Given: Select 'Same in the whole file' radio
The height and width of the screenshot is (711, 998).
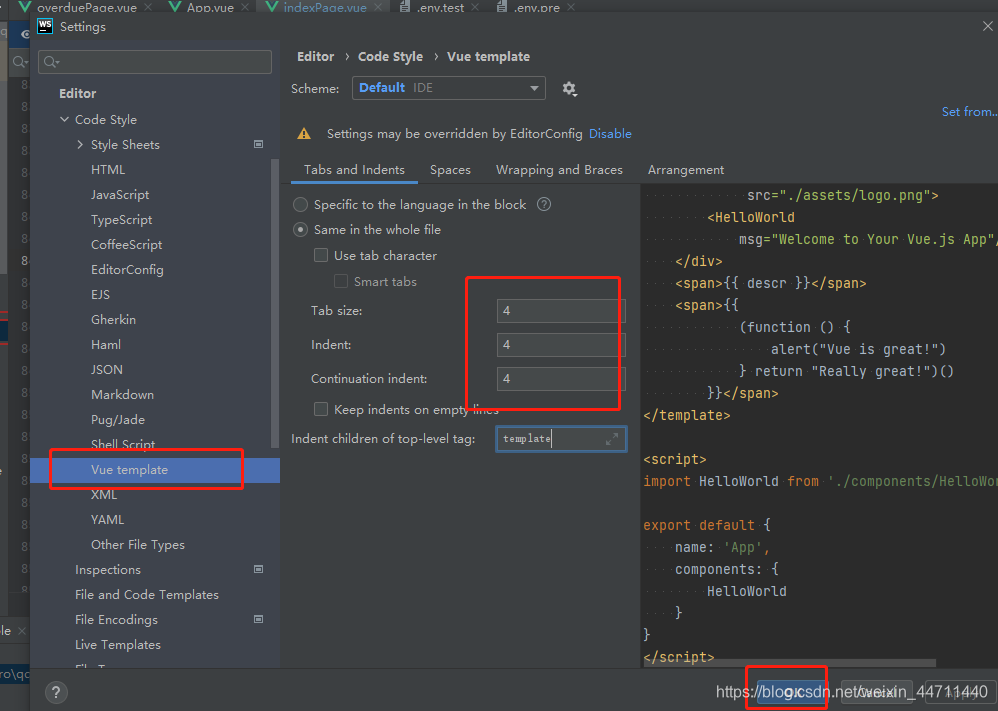Looking at the screenshot, I should pyautogui.click(x=300, y=230).
